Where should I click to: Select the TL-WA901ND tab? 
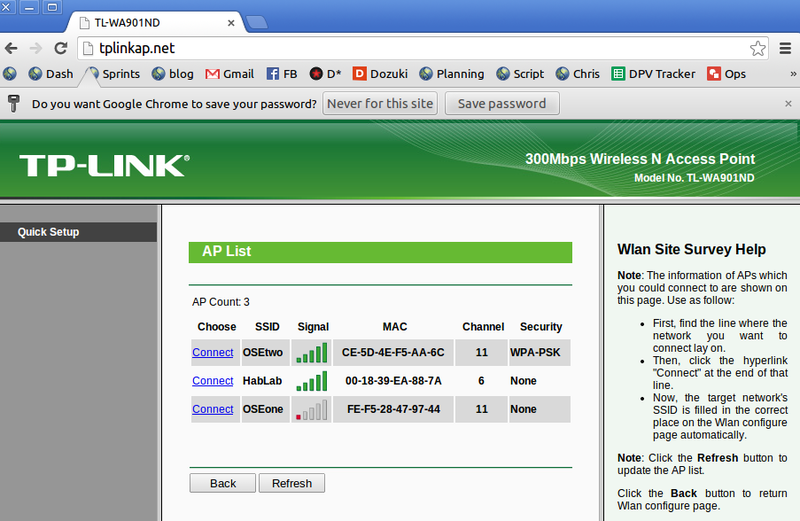(x=156, y=22)
